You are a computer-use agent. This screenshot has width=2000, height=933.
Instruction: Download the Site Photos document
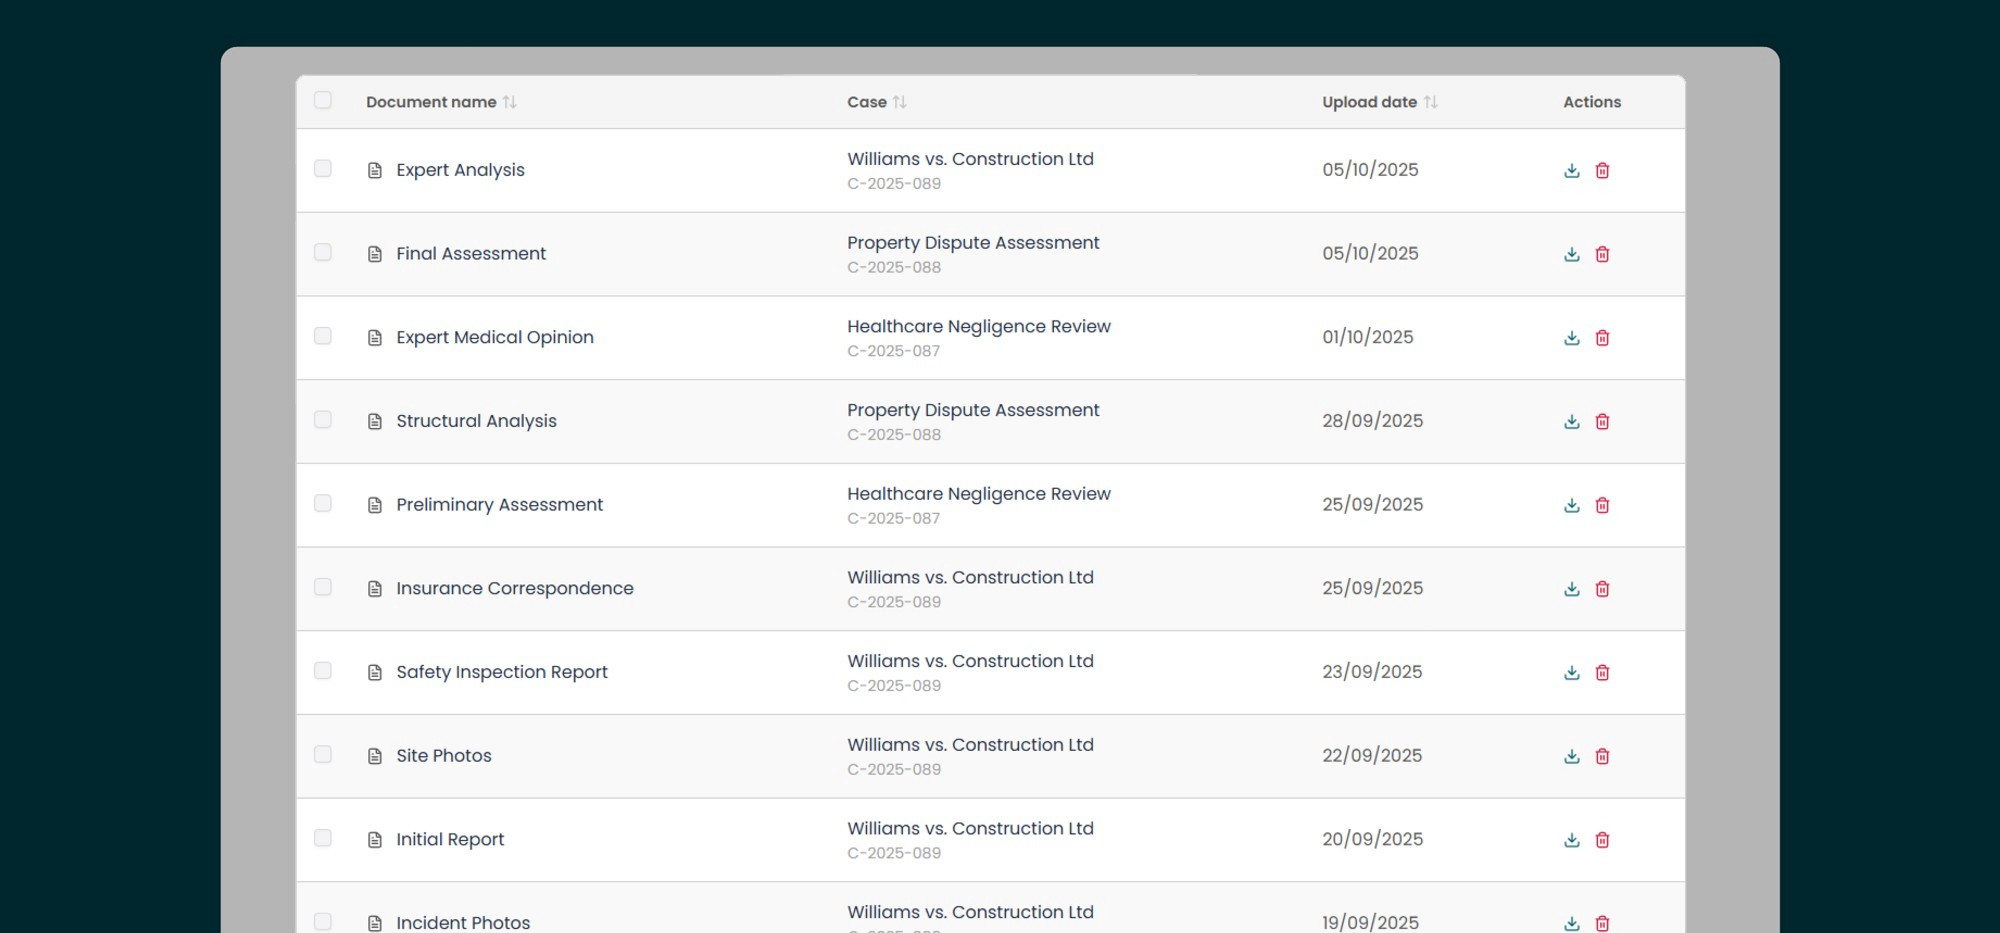click(1572, 756)
